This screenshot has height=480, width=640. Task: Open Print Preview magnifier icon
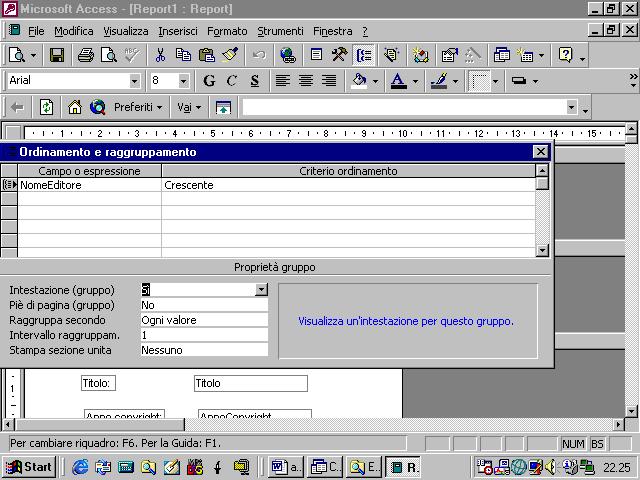(109, 55)
